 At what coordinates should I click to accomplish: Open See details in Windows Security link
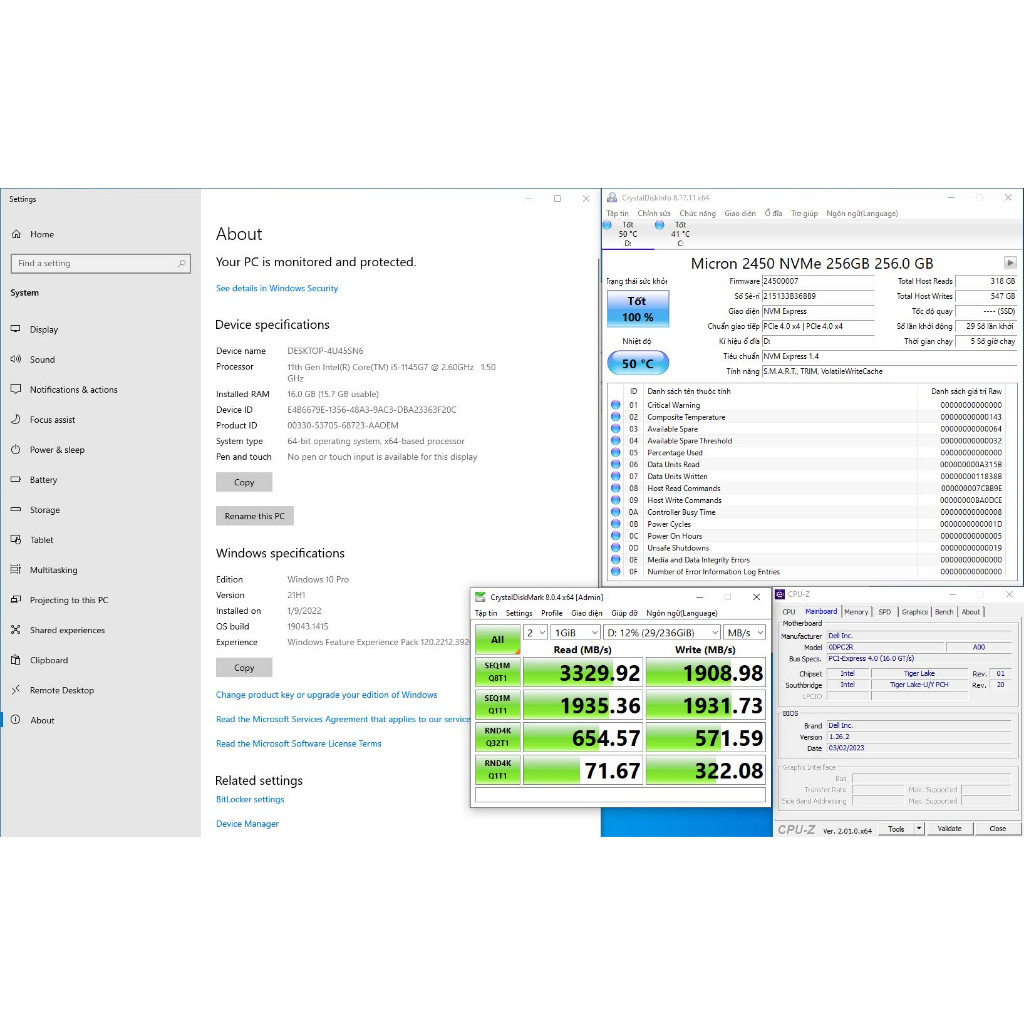277,288
